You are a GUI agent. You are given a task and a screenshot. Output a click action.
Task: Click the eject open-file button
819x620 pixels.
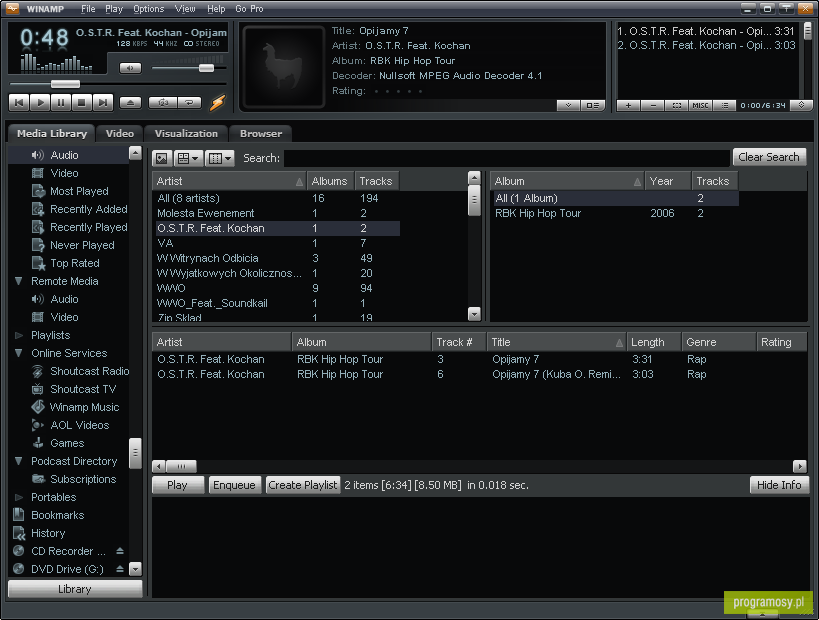click(x=130, y=102)
